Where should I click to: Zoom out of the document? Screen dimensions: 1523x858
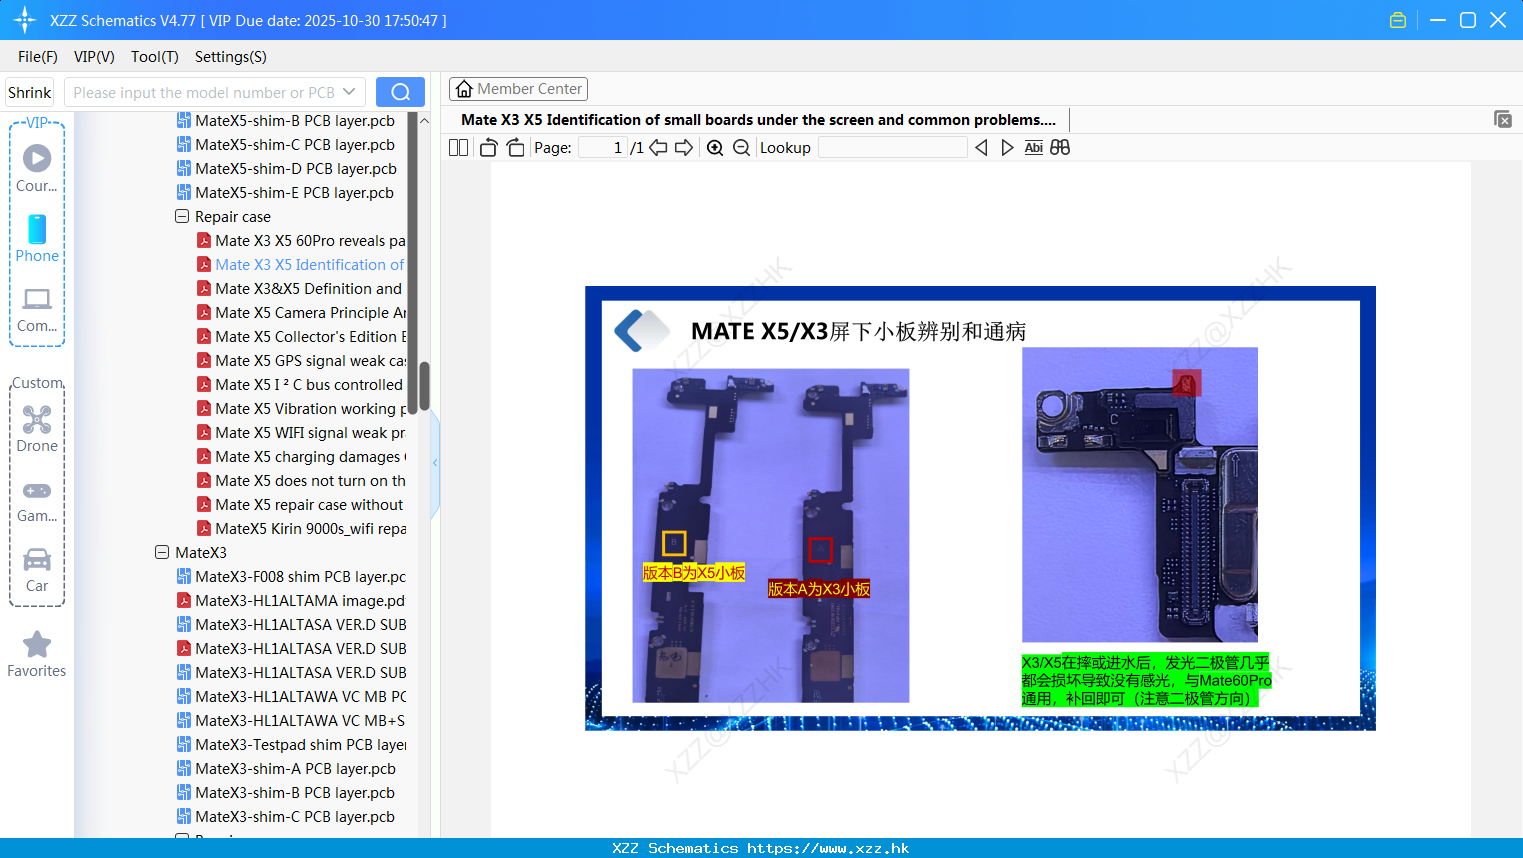point(741,148)
